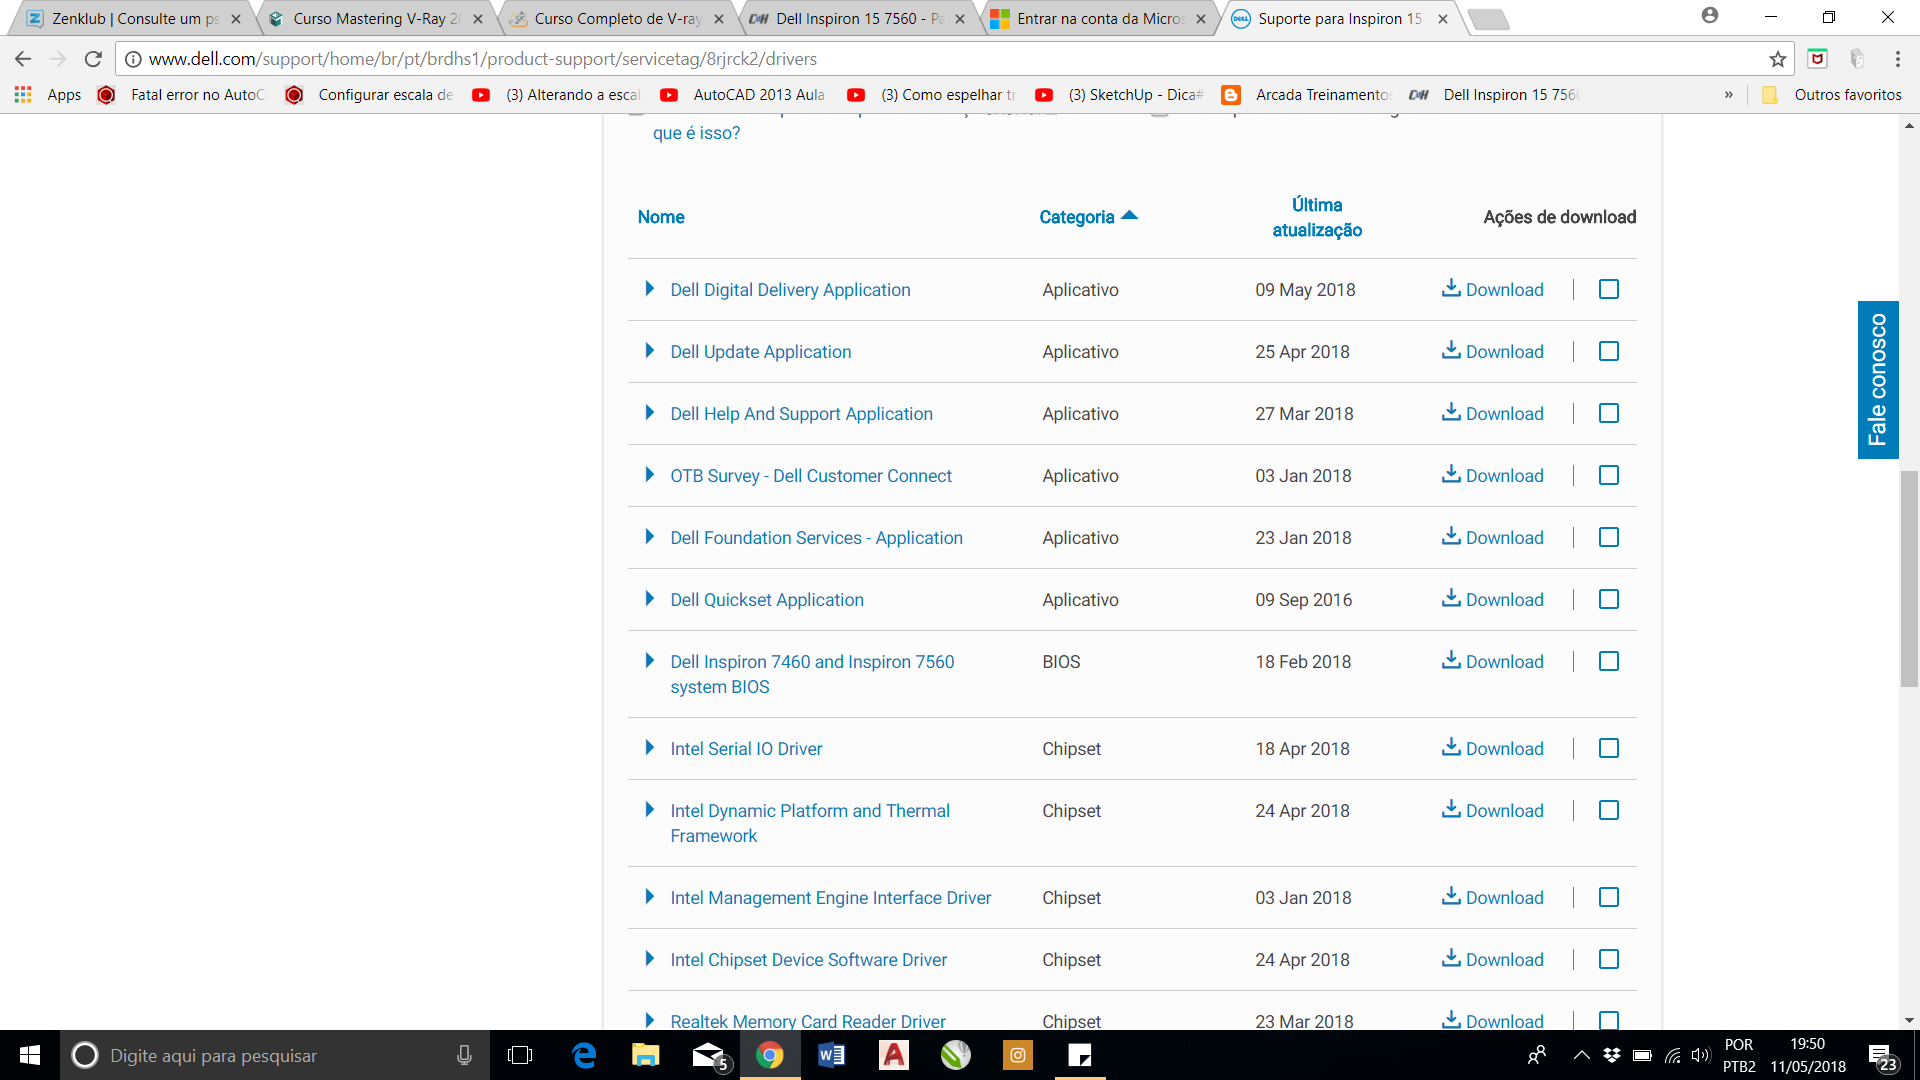Screen dimensions: 1920x1080
Task: Open the volume control in the tray
Action: pyautogui.click(x=1701, y=1055)
